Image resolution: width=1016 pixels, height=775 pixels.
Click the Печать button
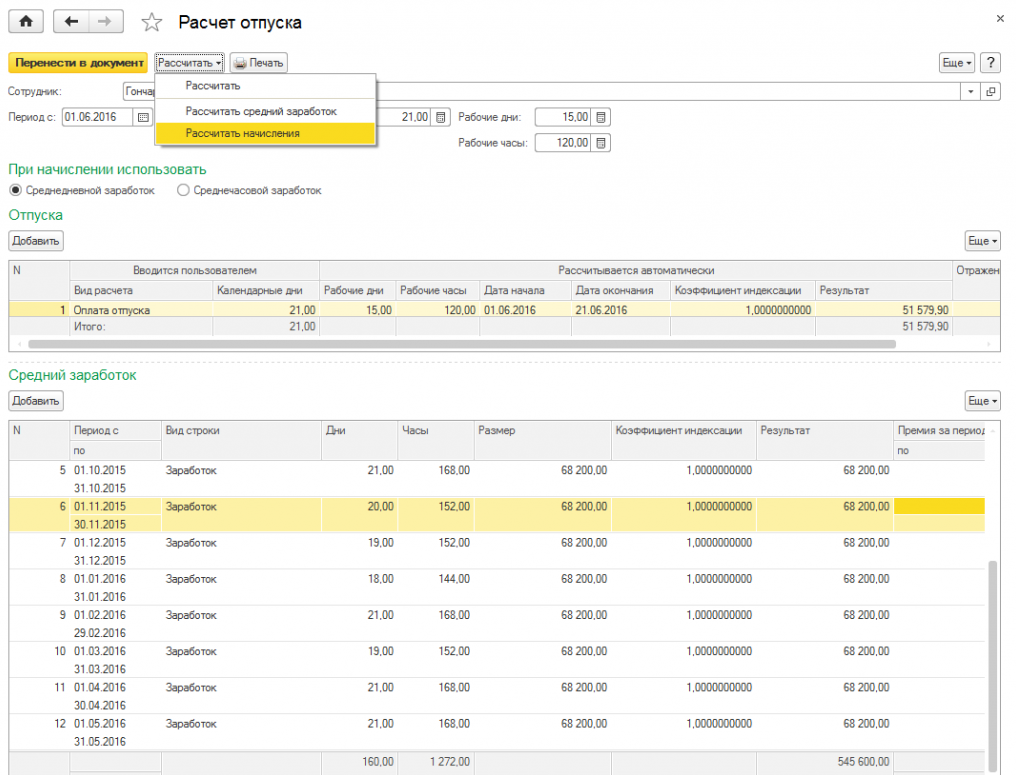[x=259, y=63]
